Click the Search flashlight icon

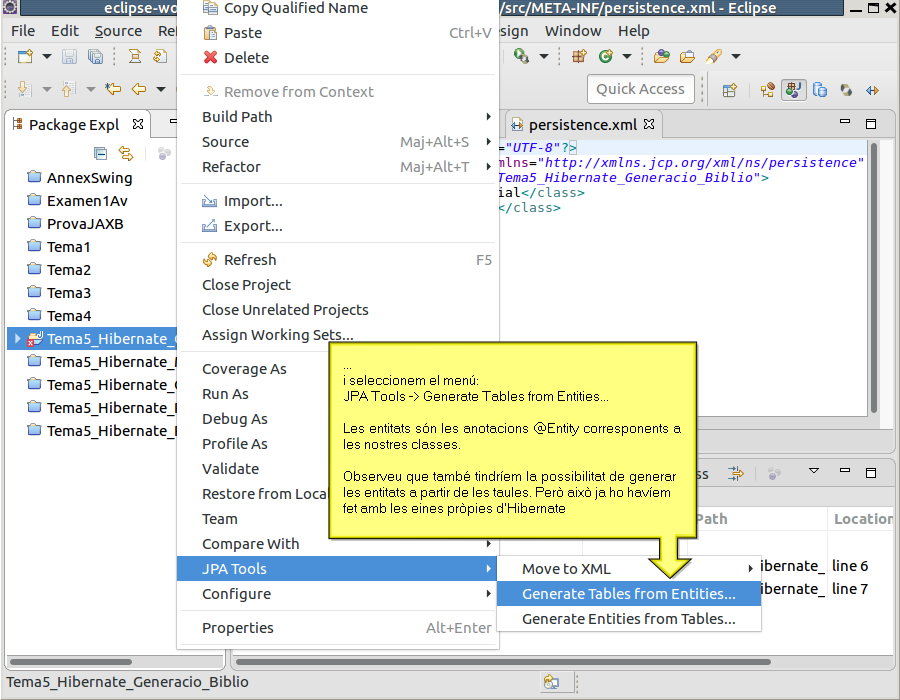(714, 56)
